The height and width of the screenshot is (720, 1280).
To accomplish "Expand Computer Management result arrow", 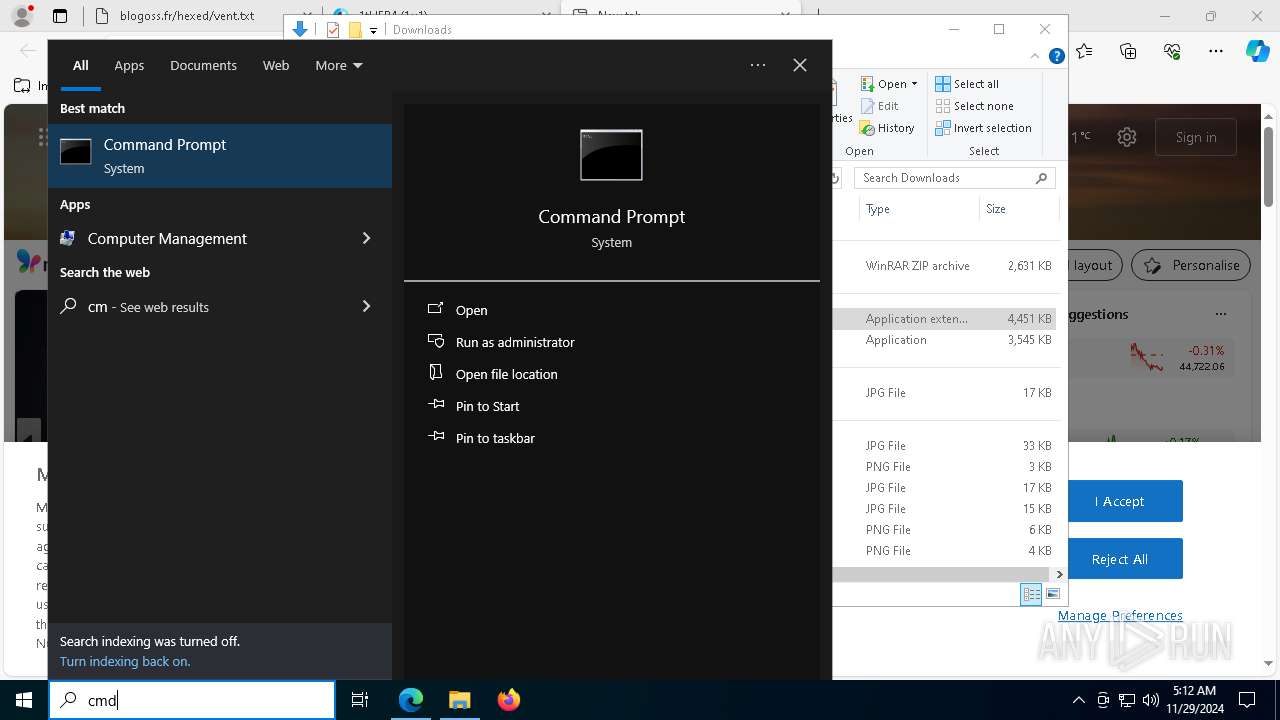I will tap(366, 238).
